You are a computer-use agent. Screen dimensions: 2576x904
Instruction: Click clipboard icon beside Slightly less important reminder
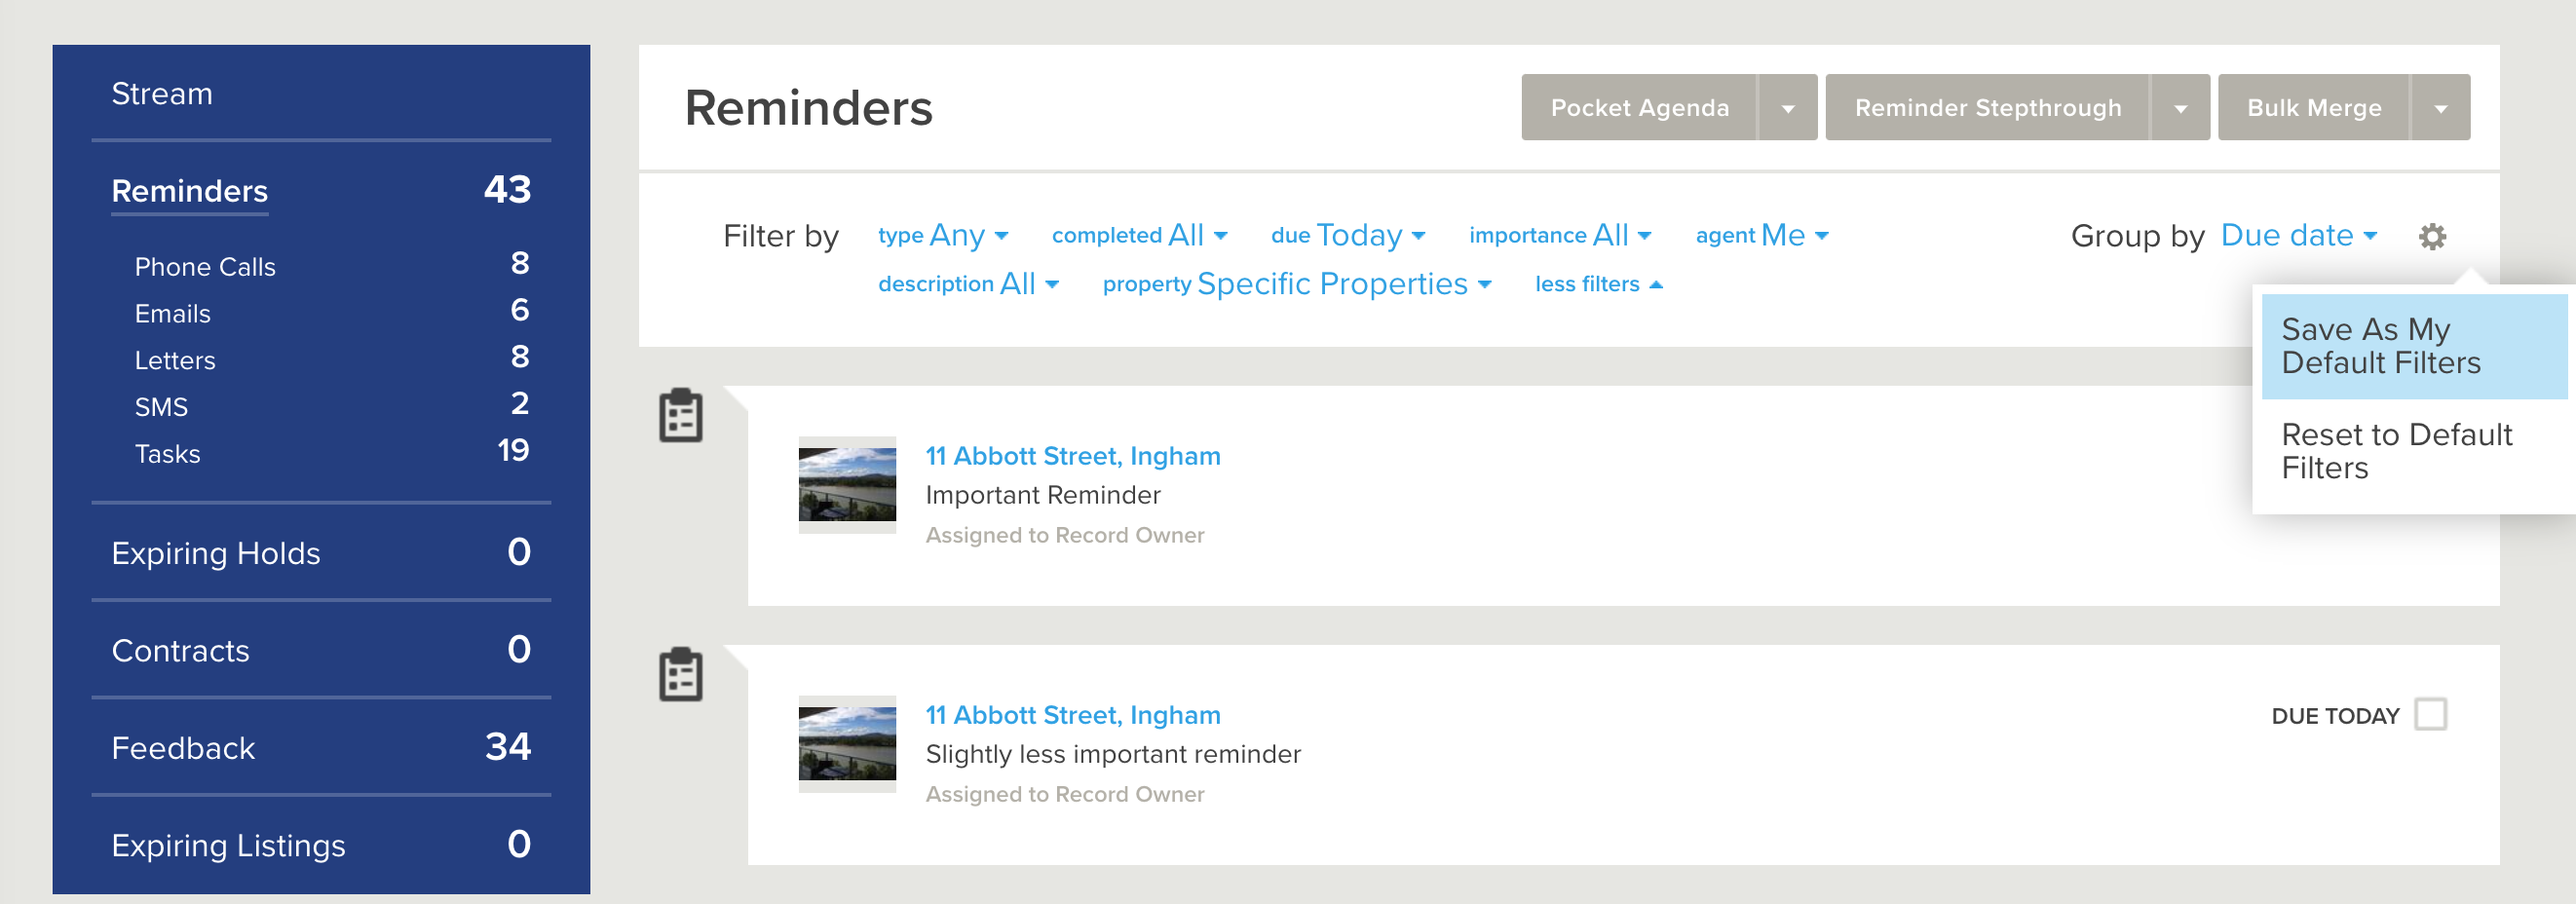(x=681, y=674)
